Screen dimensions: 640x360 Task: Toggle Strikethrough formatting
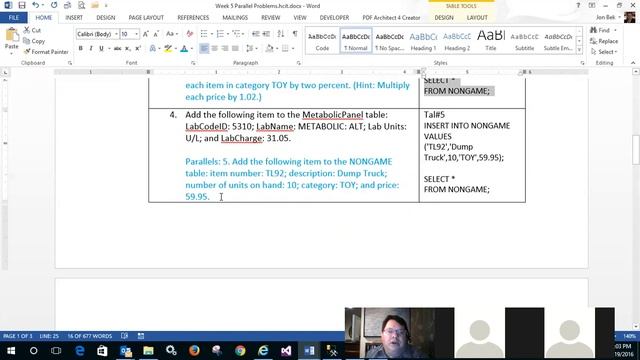point(118,49)
